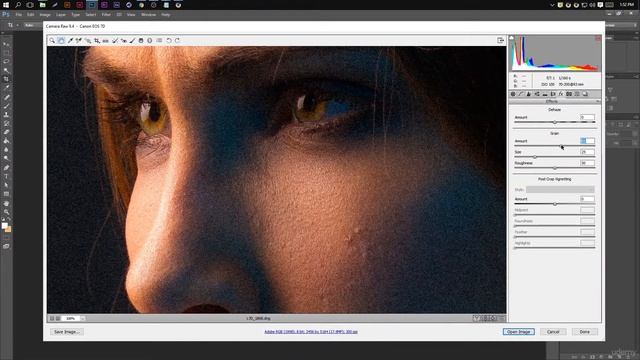Select the Hand tool in Camera Raw toolbar

[x=61, y=40]
